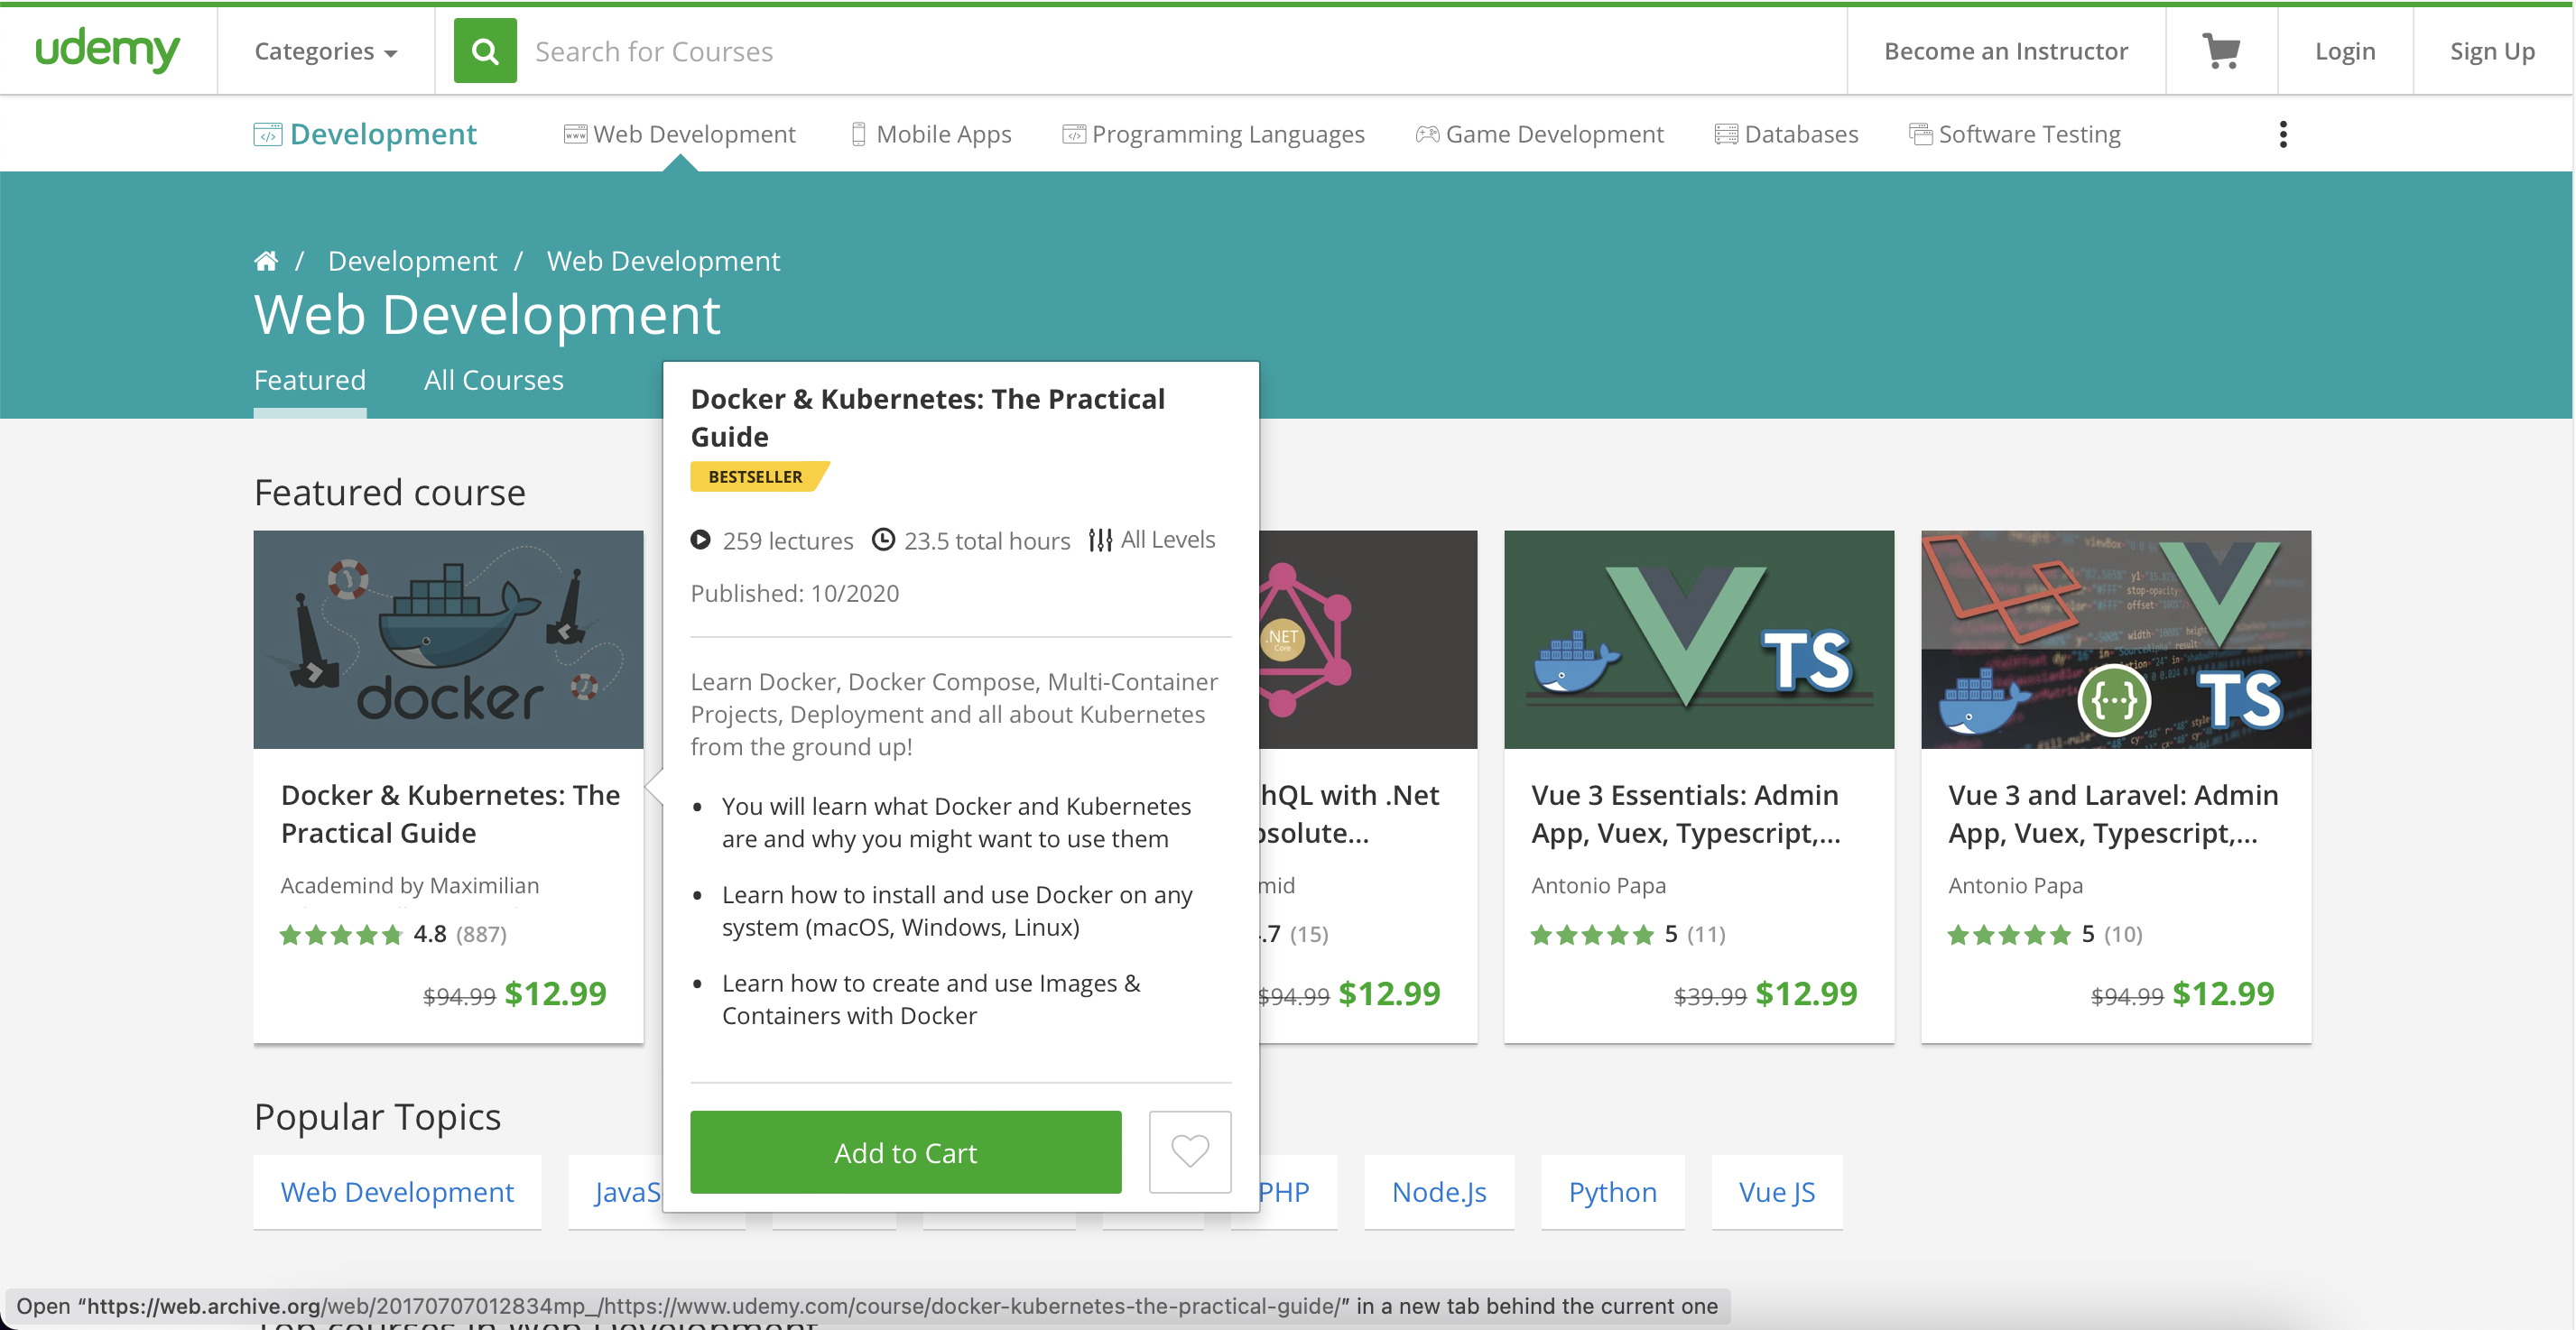Open the Docker course thumbnail image
This screenshot has width=2576, height=1330.
point(448,639)
